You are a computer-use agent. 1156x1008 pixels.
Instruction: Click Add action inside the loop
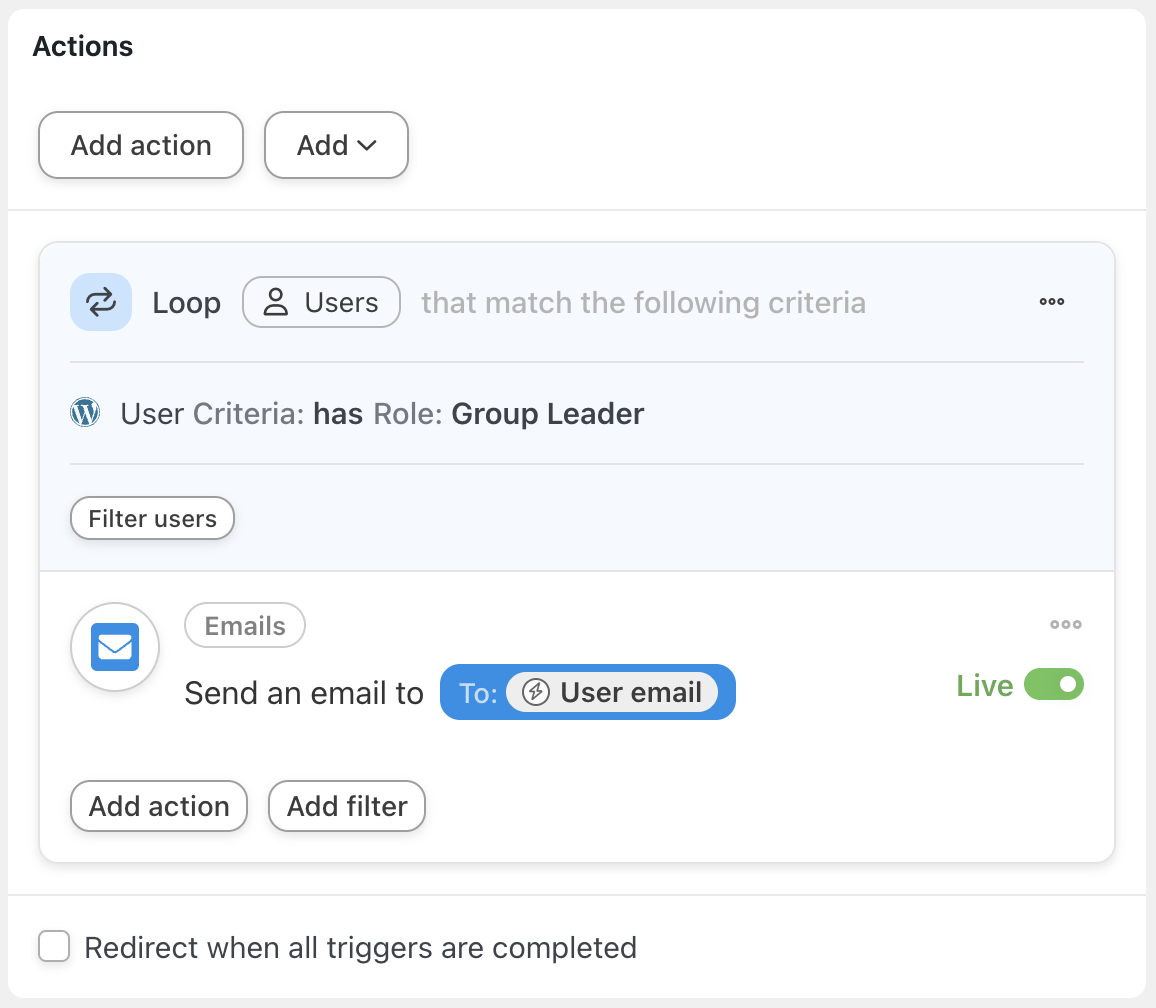(x=159, y=806)
